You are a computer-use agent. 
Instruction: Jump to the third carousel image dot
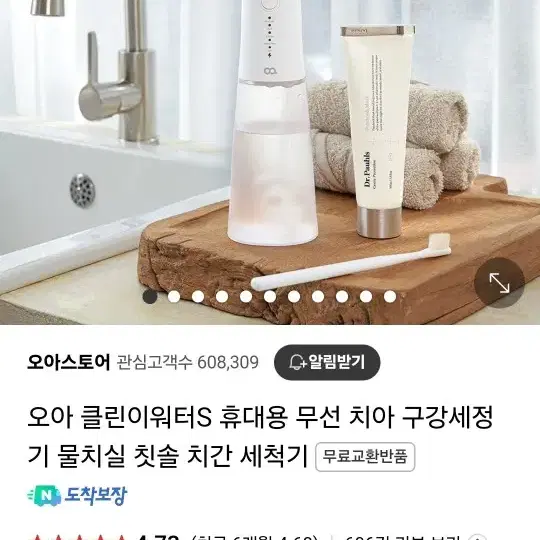point(198,297)
